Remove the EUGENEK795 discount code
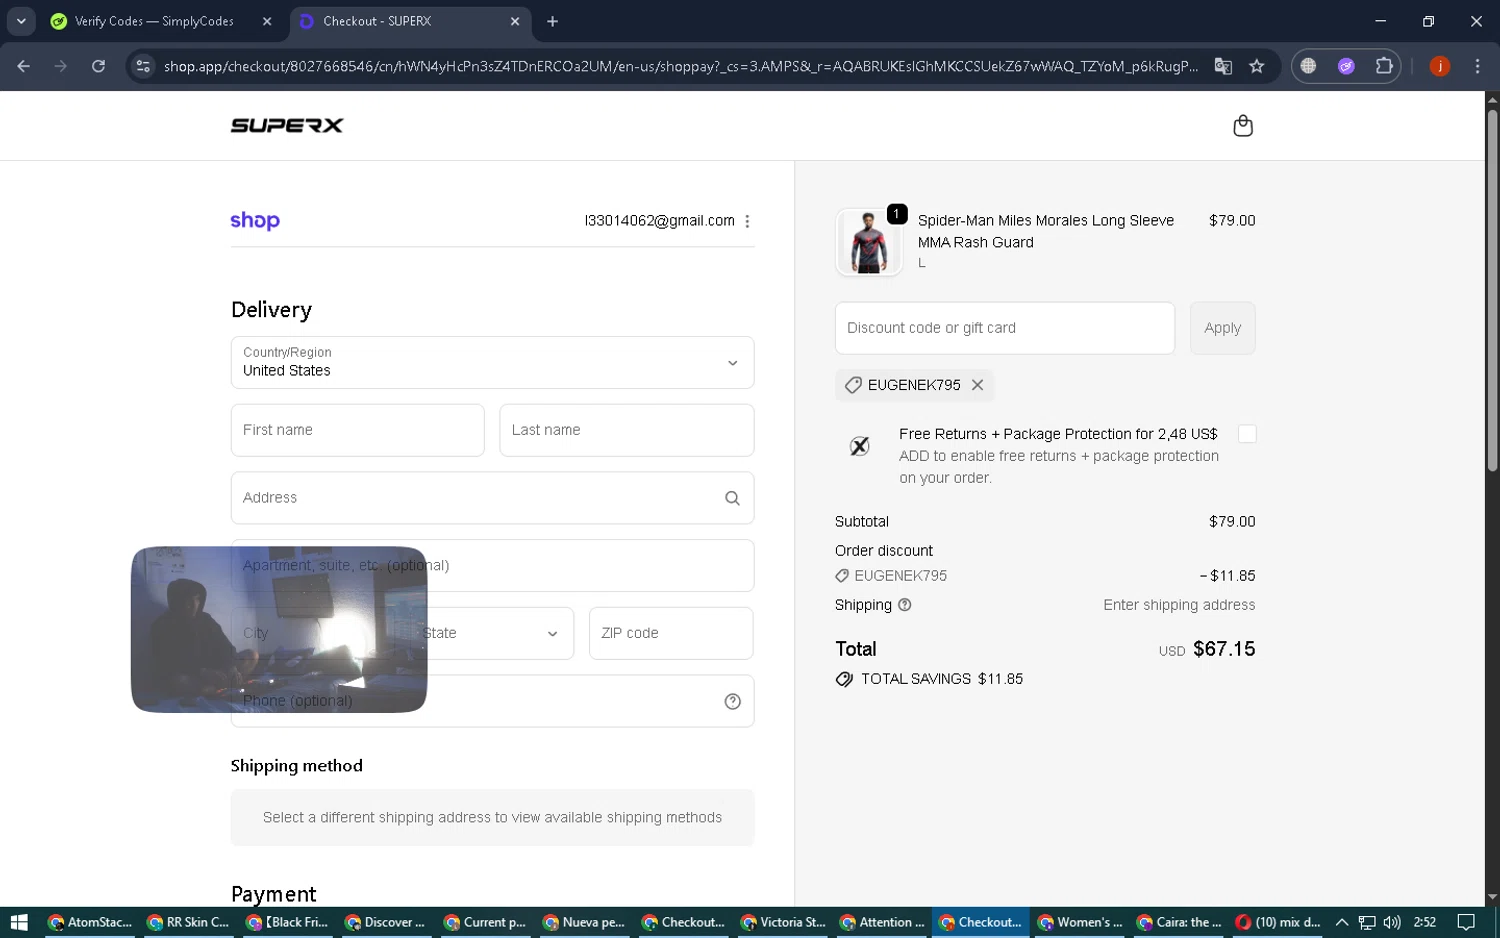The height and width of the screenshot is (938, 1500). click(978, 385)
